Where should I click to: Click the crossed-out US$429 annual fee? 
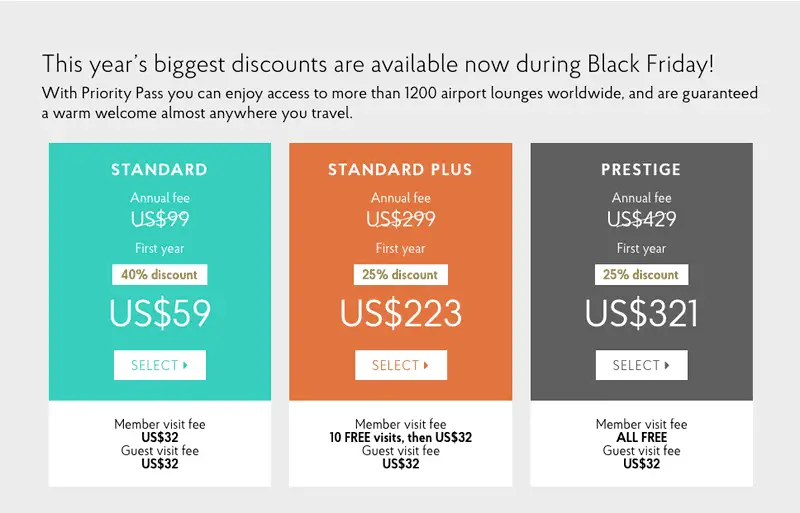(x=641, y=219)
